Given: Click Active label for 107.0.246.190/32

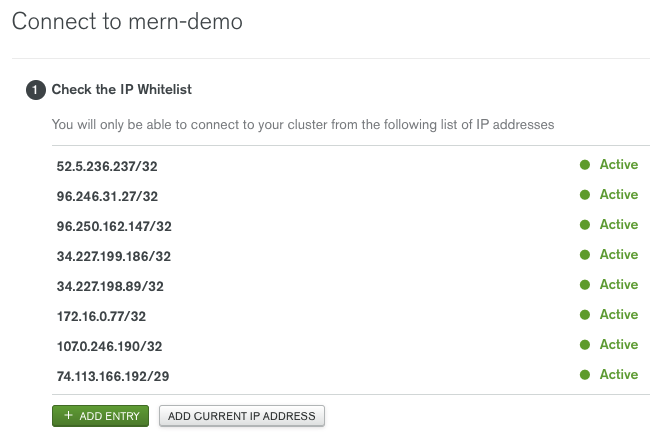Looking at the screenshot, I should (x=619, y=345).
